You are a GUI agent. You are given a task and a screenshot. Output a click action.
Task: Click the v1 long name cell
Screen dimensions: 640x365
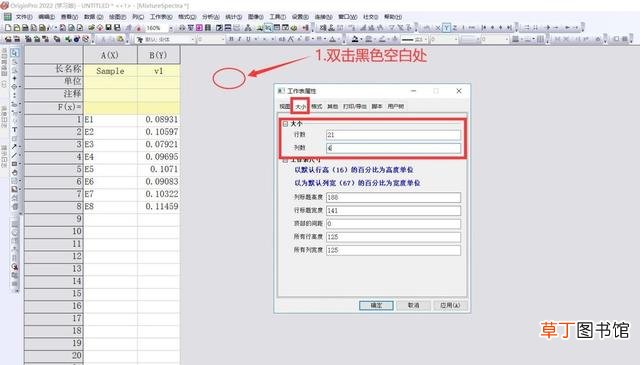158,71
